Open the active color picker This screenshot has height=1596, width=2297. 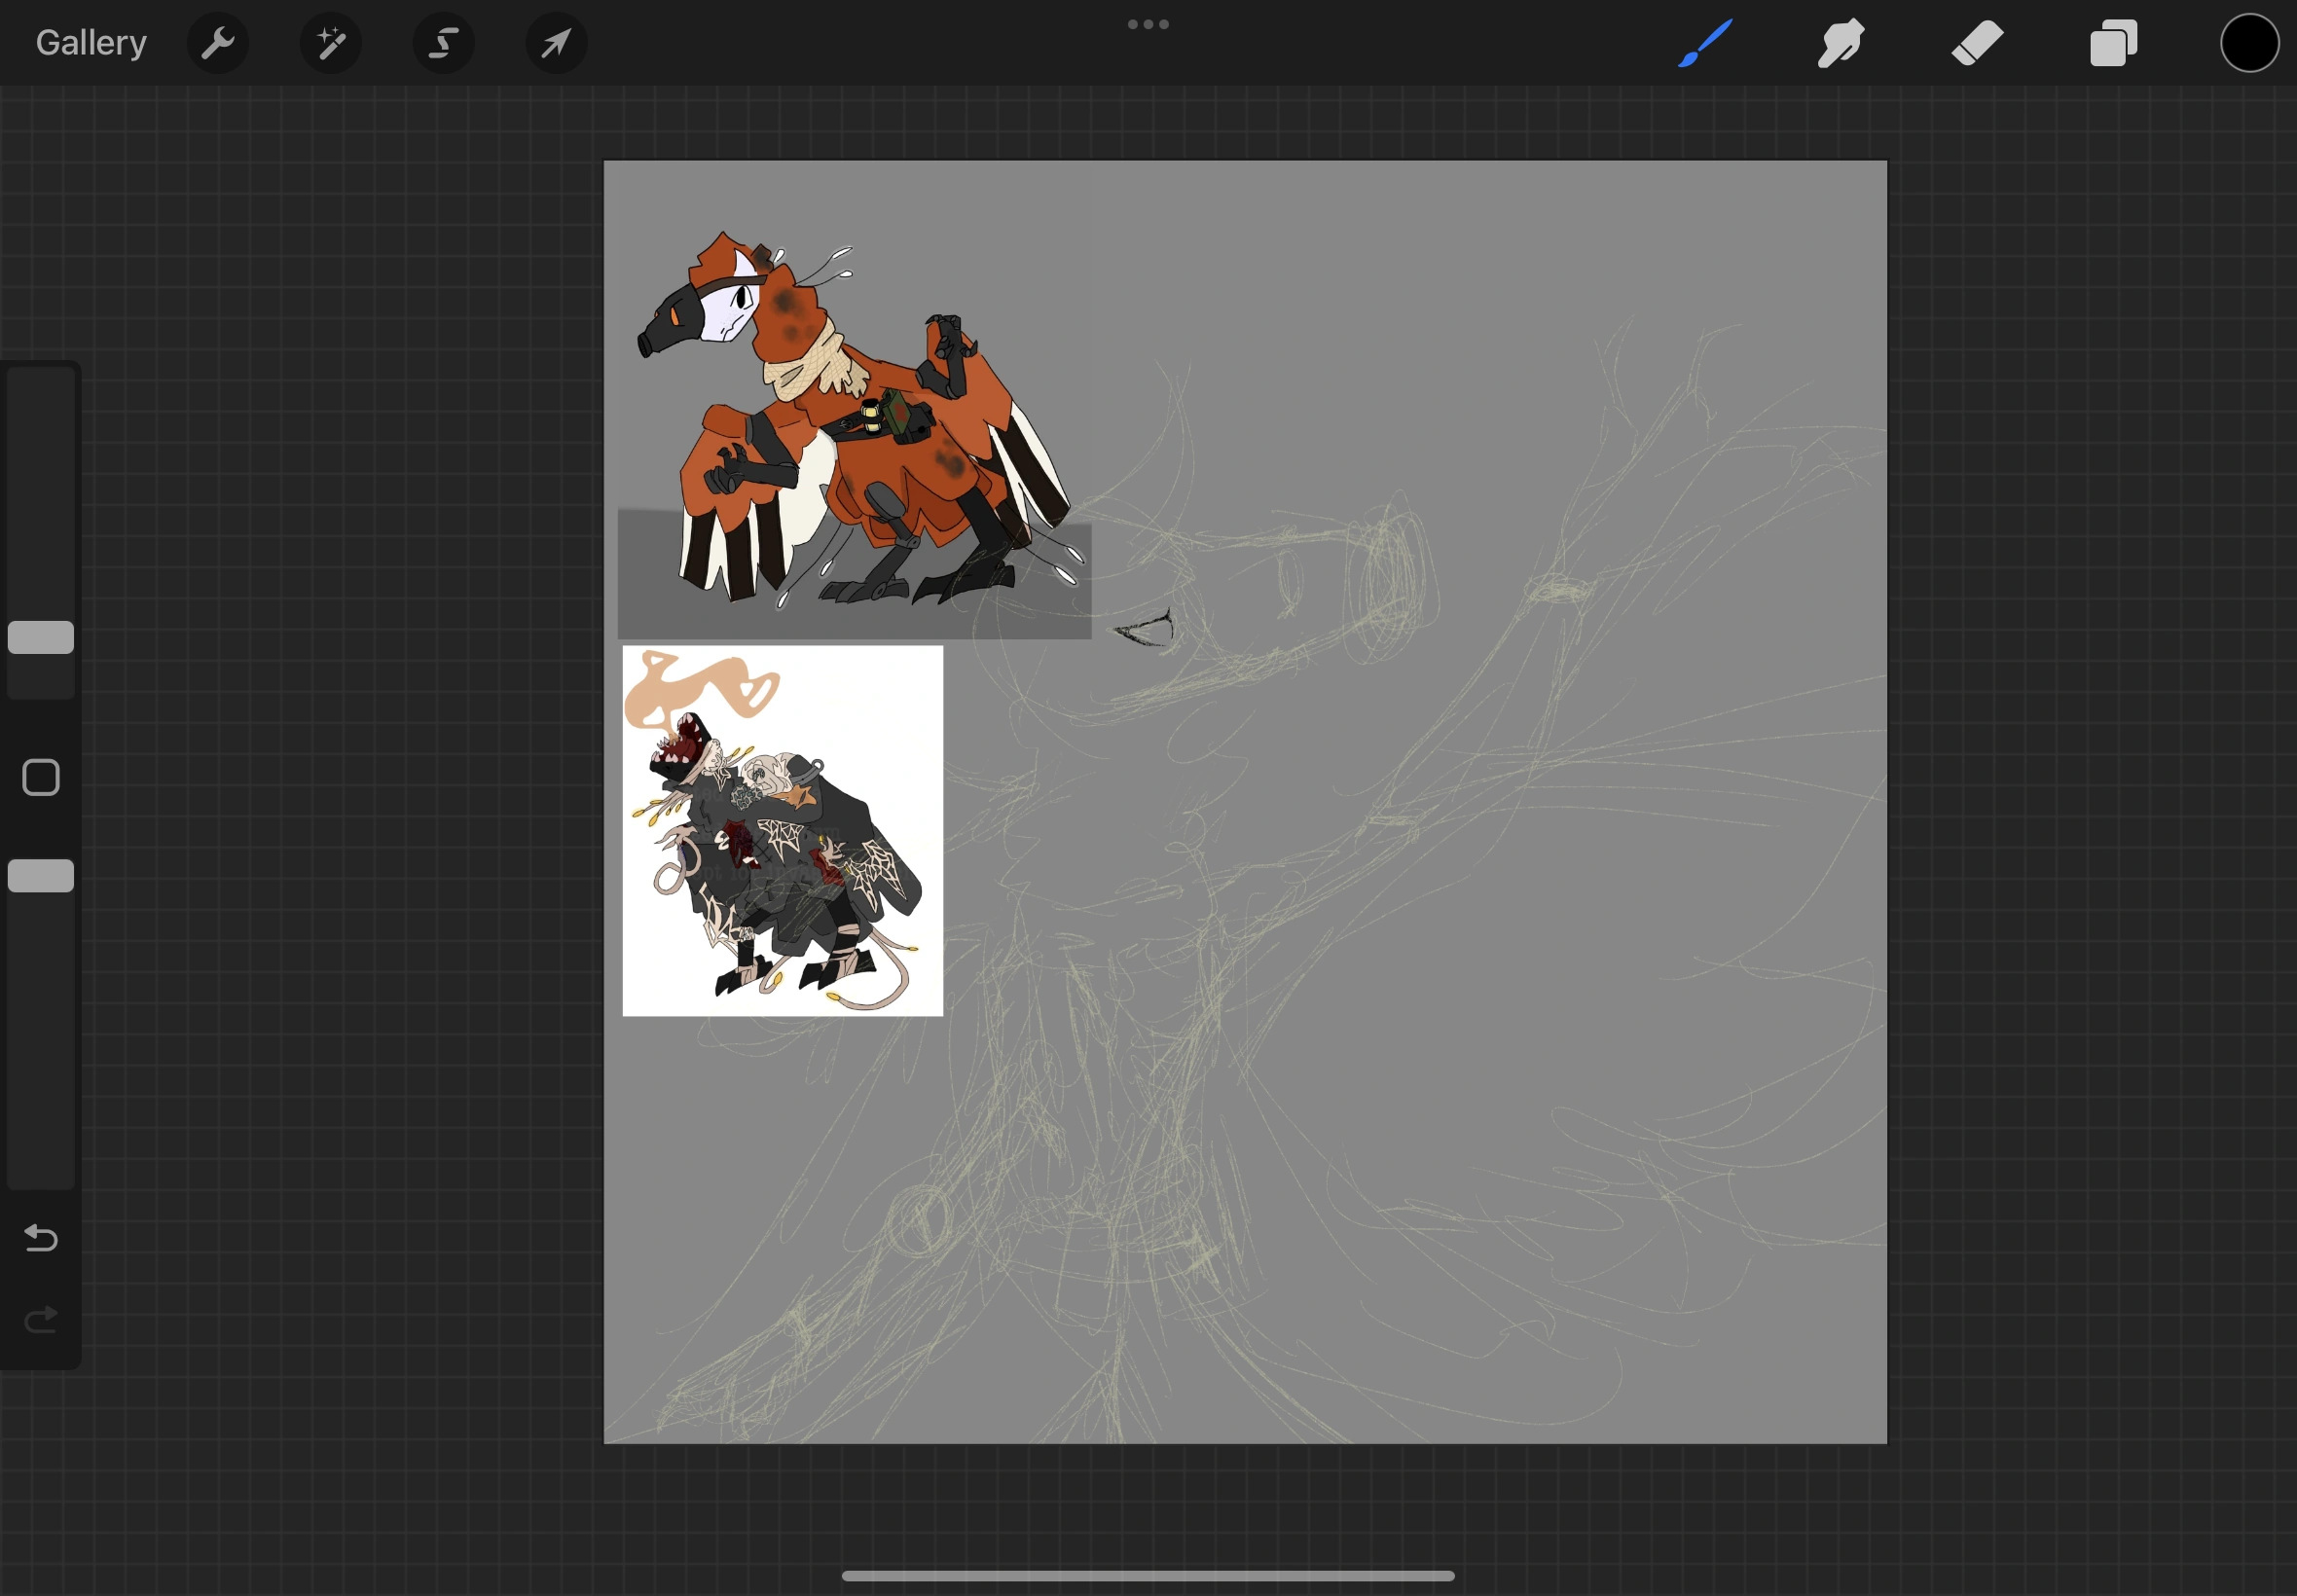pos(2248,42)
